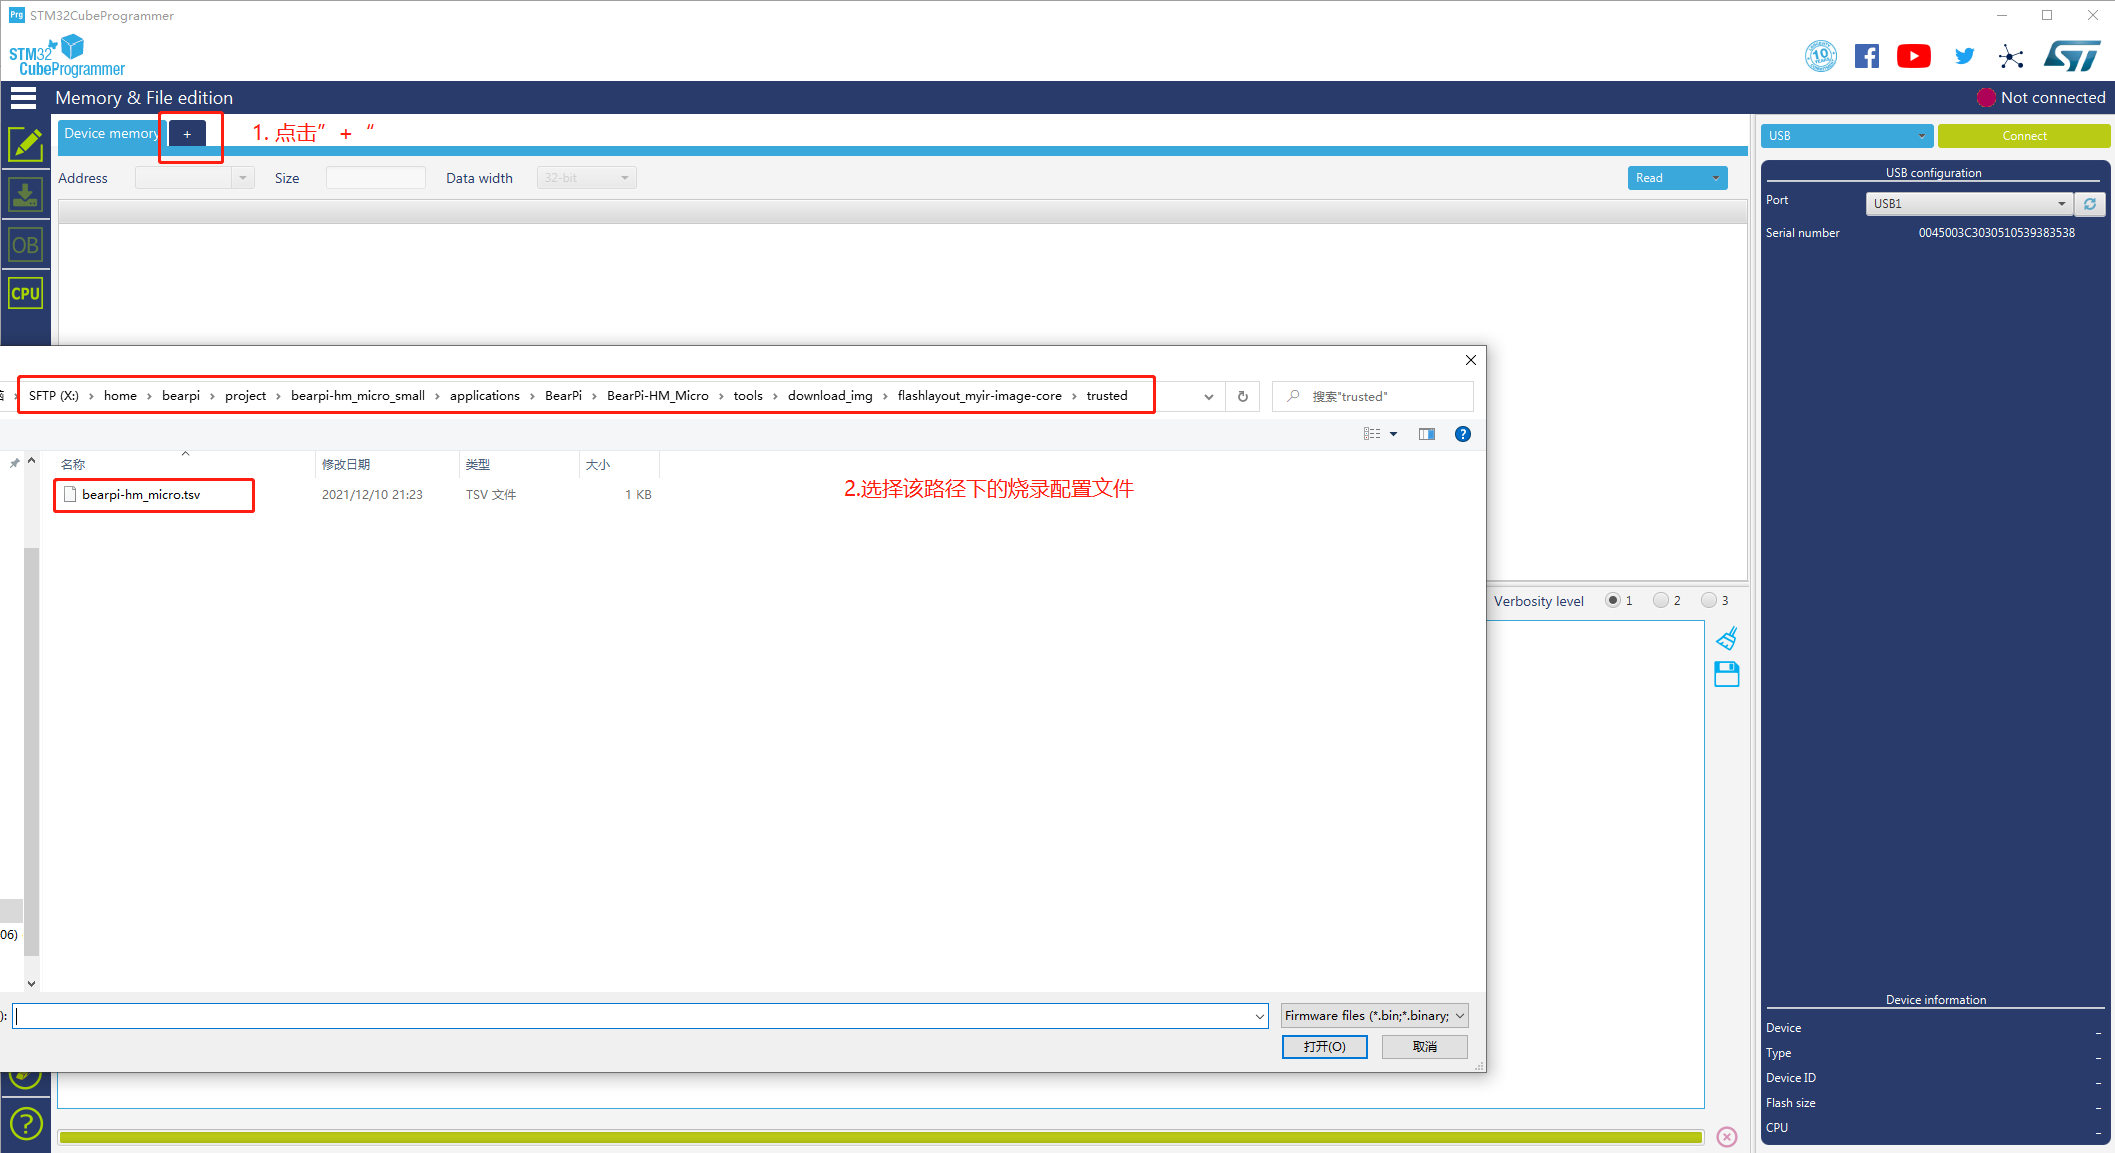This screenshot has width=2115, height=1153.
Task: Open the Erasing & Programming download icon
Action: 25,194
